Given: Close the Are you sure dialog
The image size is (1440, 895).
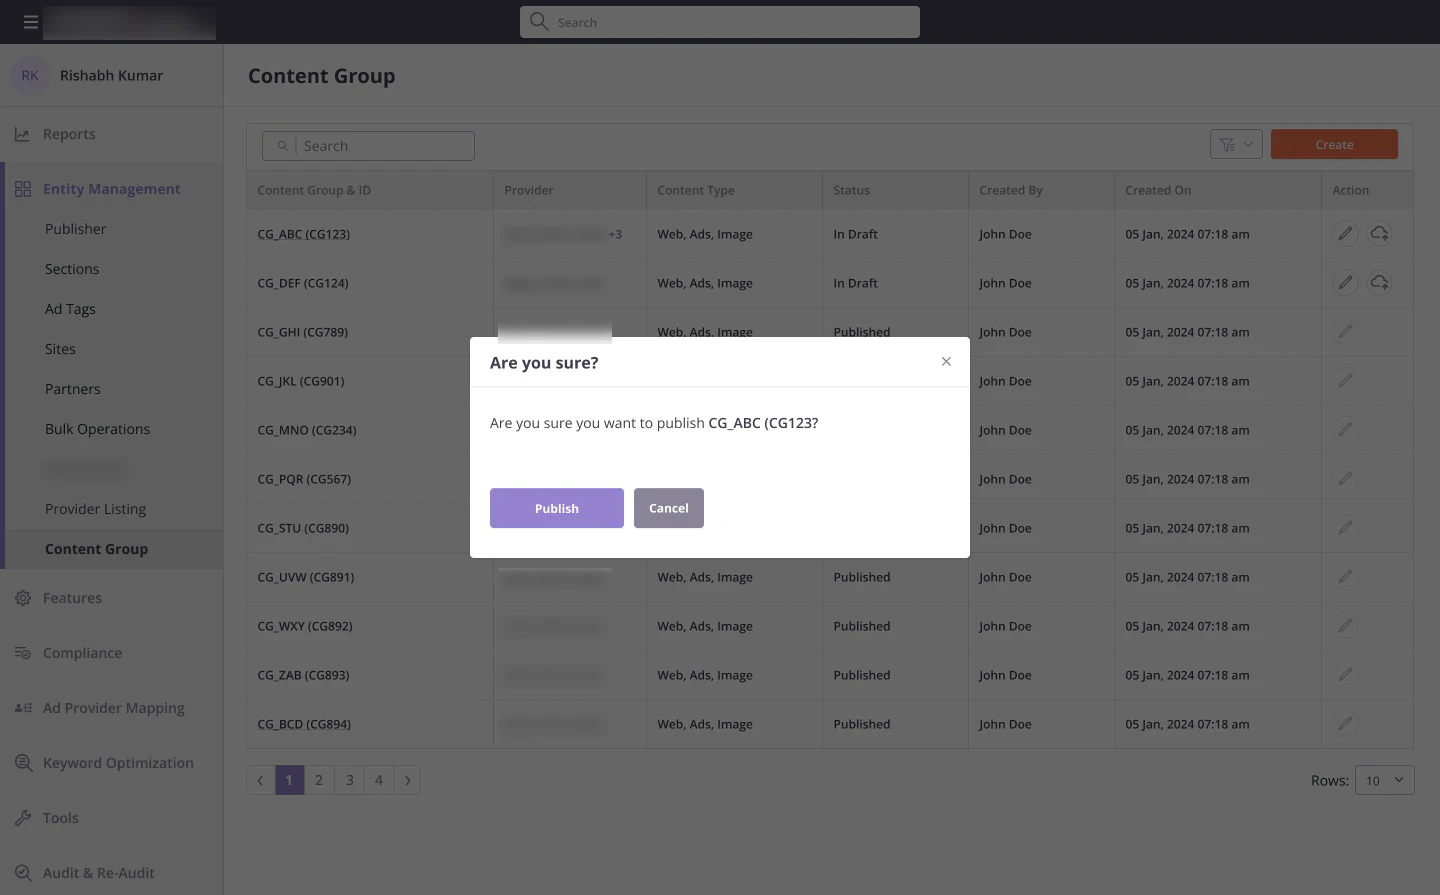Looking at the screenshot, I should [x=946, y=362].
